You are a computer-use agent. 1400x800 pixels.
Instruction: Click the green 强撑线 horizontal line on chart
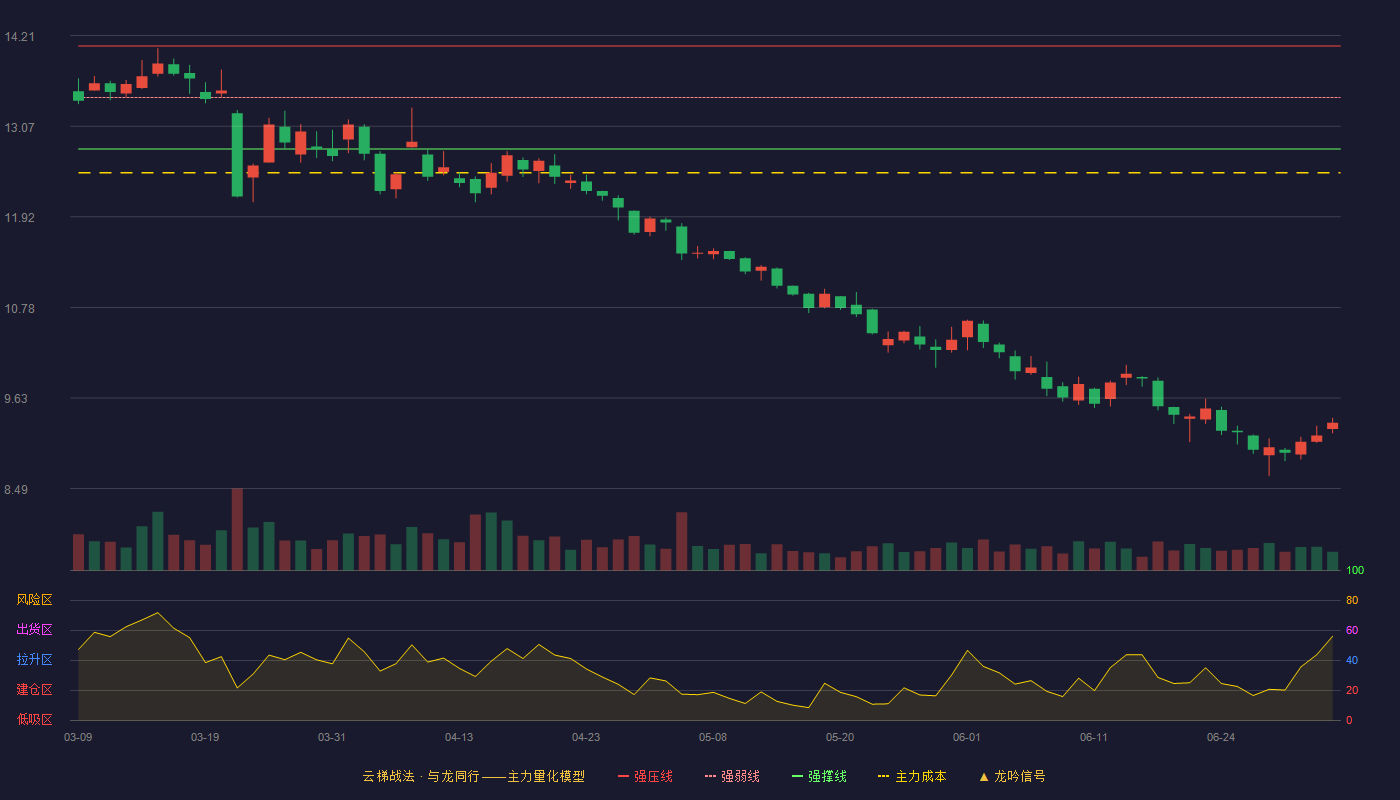pyautogui.click(x=709, y=149)
